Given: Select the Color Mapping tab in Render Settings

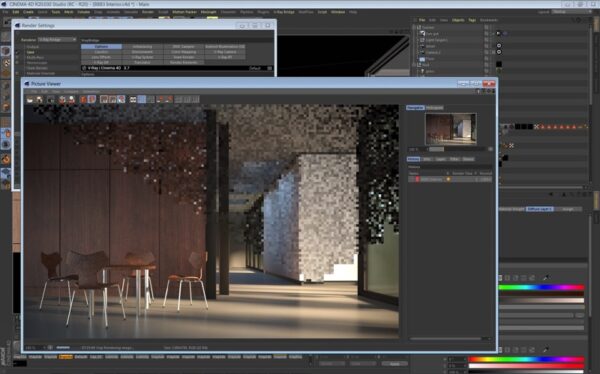Looking at the screenshot, I should click(x=183, y=52).
